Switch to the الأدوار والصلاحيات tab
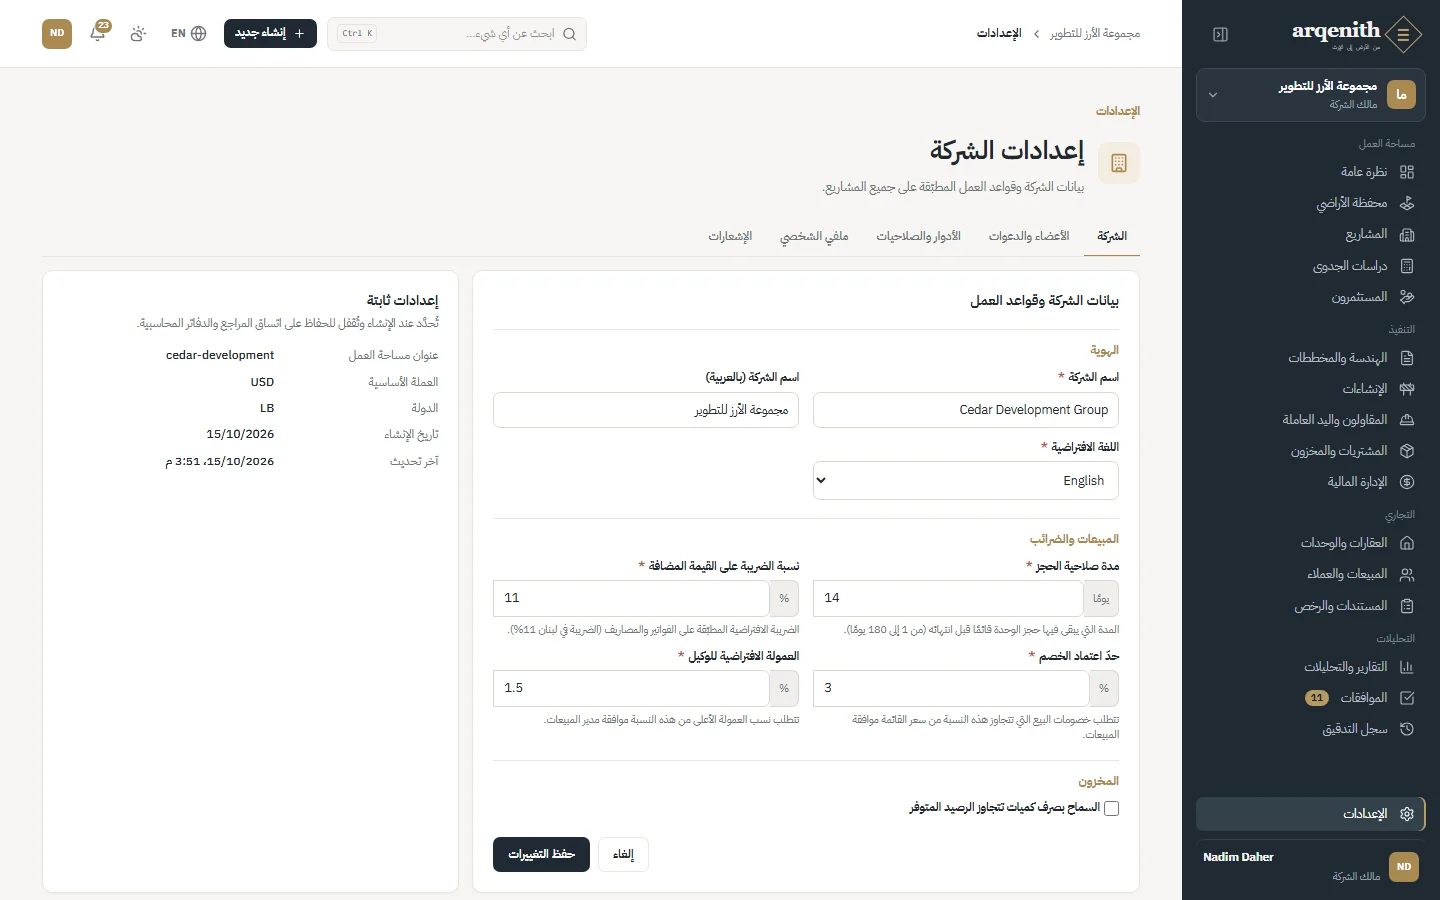This screenshot has height=900, width=1440. pyautogui.click(x=918, y=236)
